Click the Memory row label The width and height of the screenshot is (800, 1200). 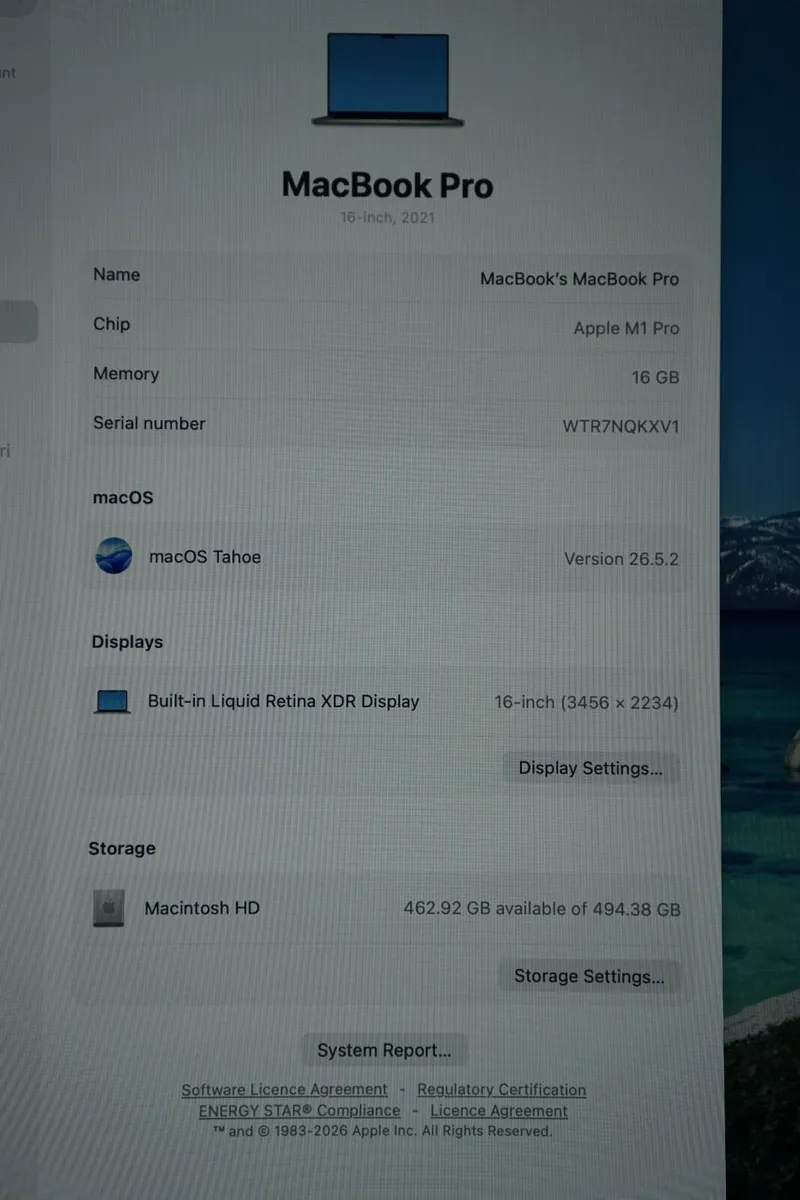[126, 374]
